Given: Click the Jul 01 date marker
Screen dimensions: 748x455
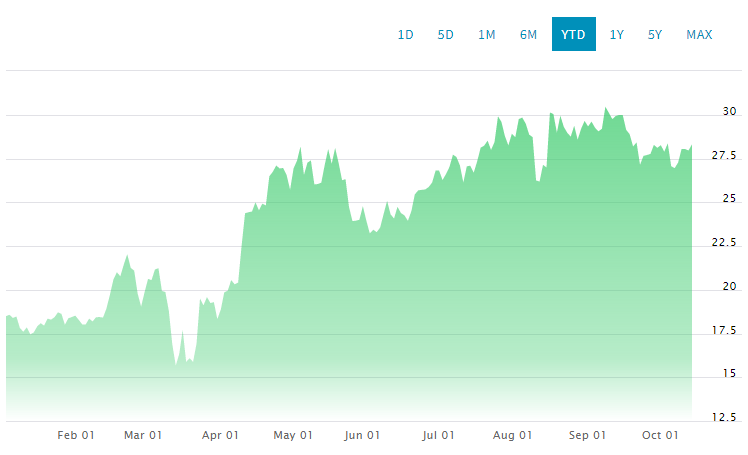Looking at the screenshot, I should [438, 435].
